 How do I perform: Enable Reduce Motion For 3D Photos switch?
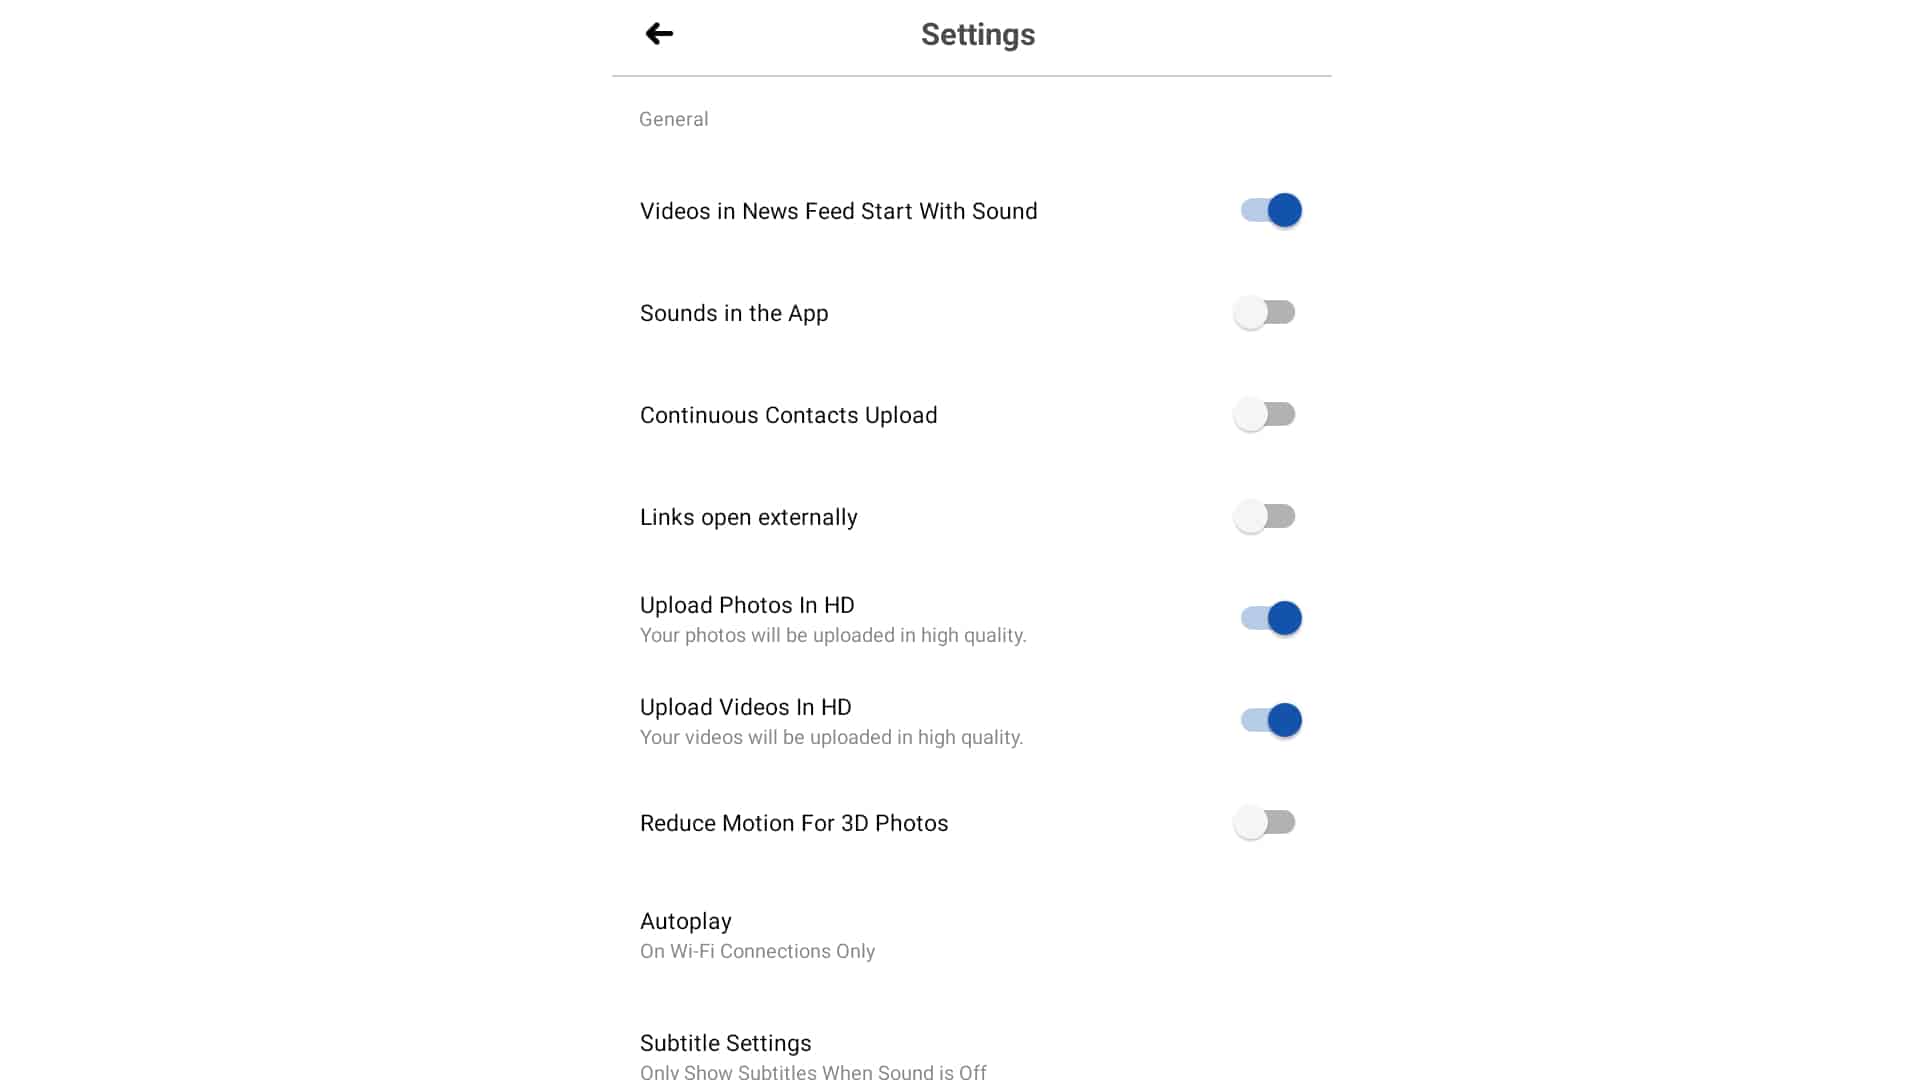pos(1265,823)
